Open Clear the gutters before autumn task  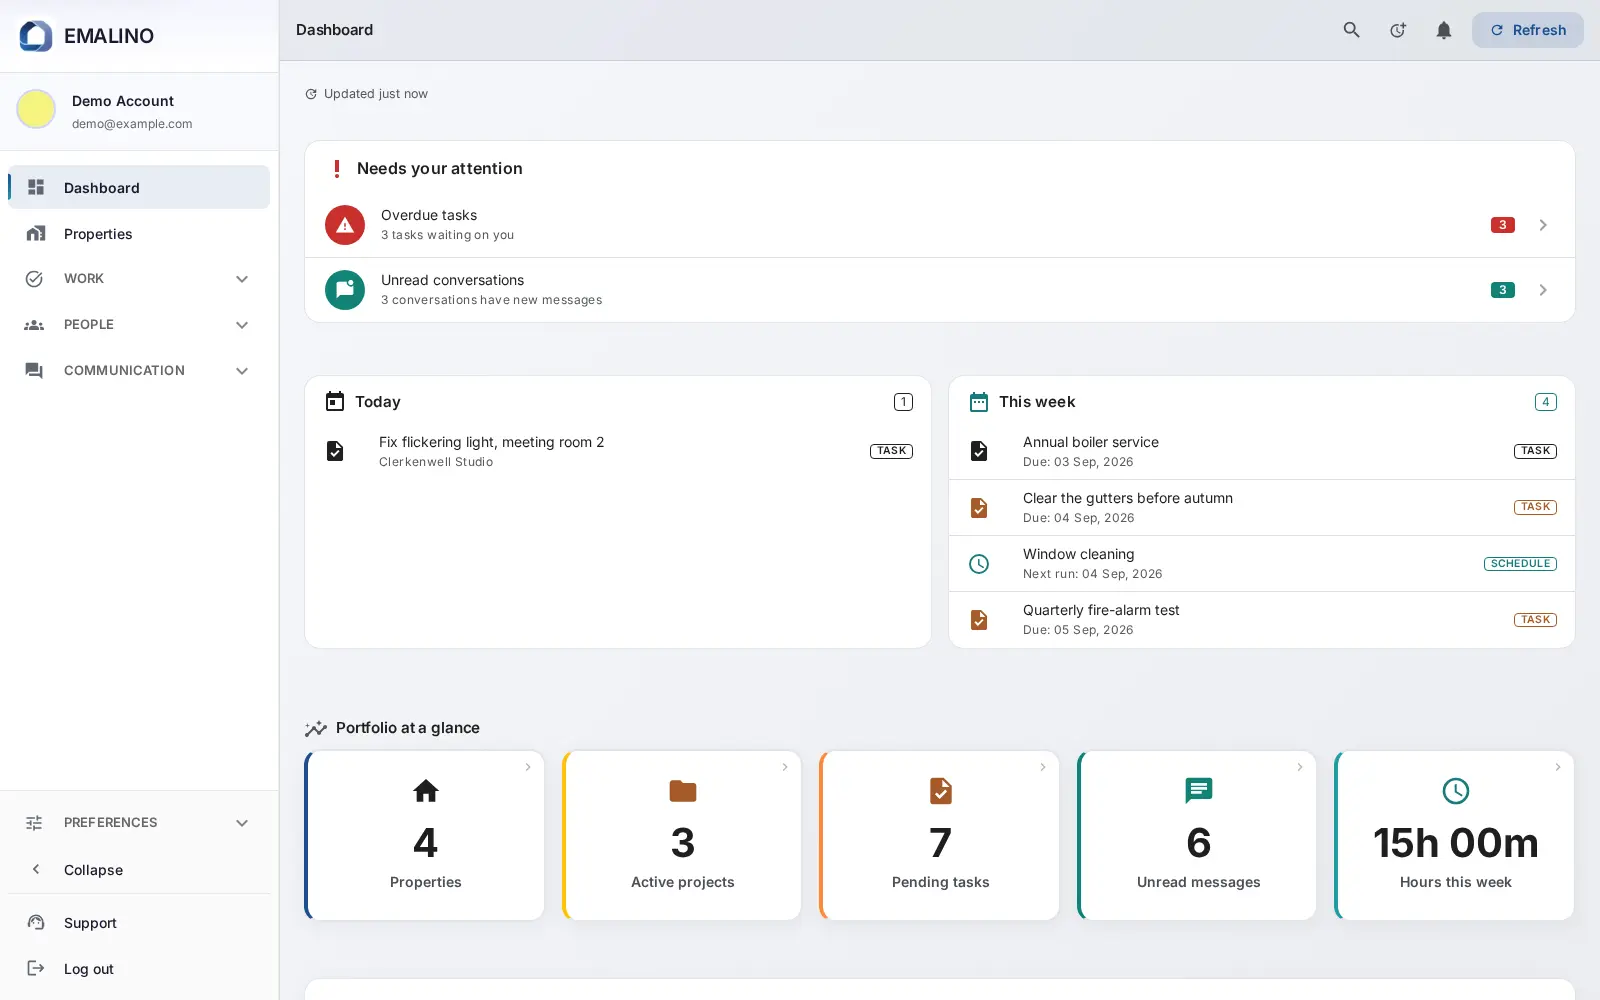pyautogui.click(x=1262, y=508)
